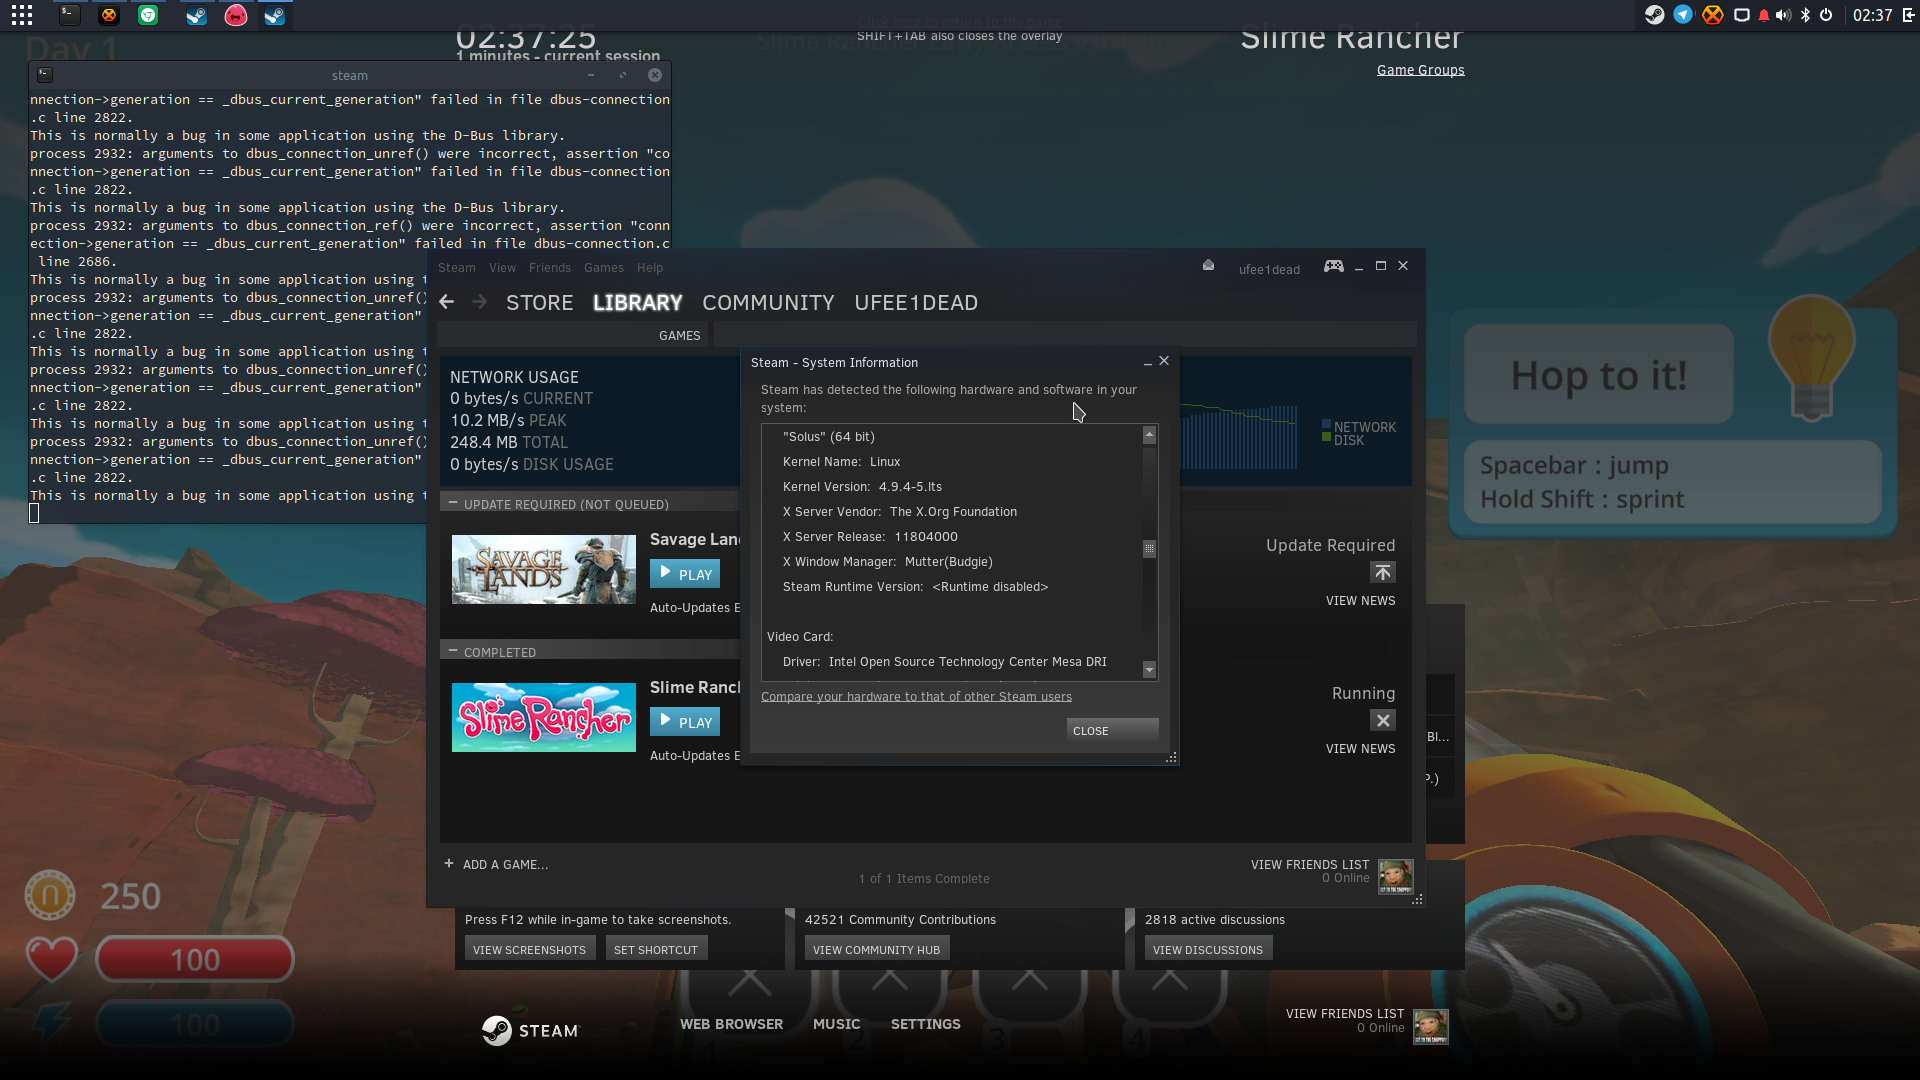
Task: Switch to the STORE tab
Action: click(540, 303)
